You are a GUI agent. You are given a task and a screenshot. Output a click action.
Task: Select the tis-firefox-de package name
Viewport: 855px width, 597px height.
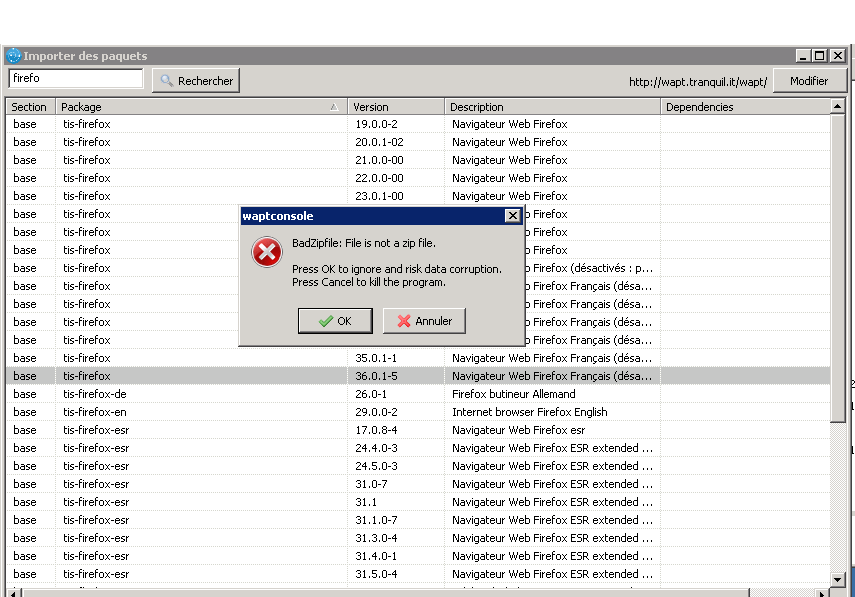[x=95, y=394]
